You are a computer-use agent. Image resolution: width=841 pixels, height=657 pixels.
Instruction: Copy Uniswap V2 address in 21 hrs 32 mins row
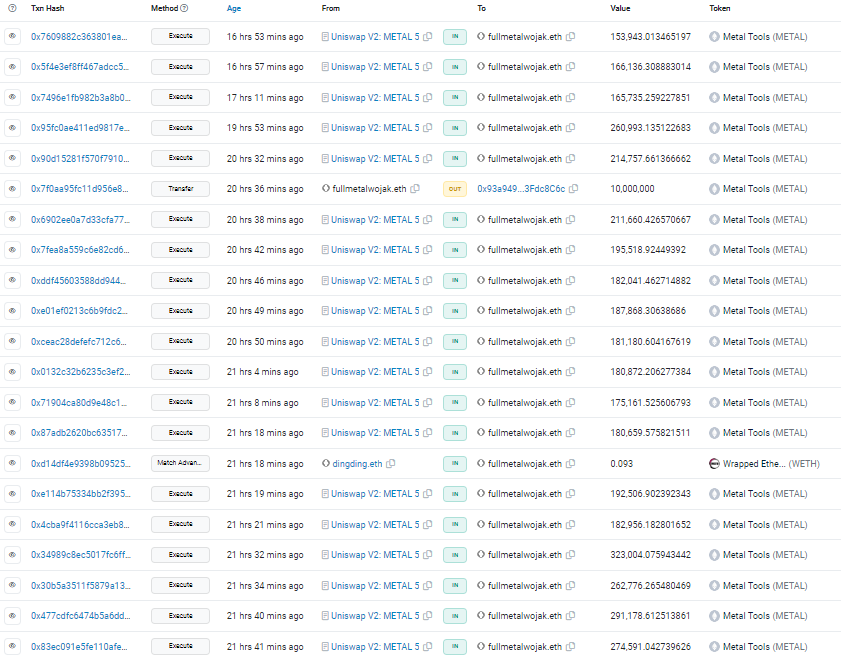[x=427, y=555]
